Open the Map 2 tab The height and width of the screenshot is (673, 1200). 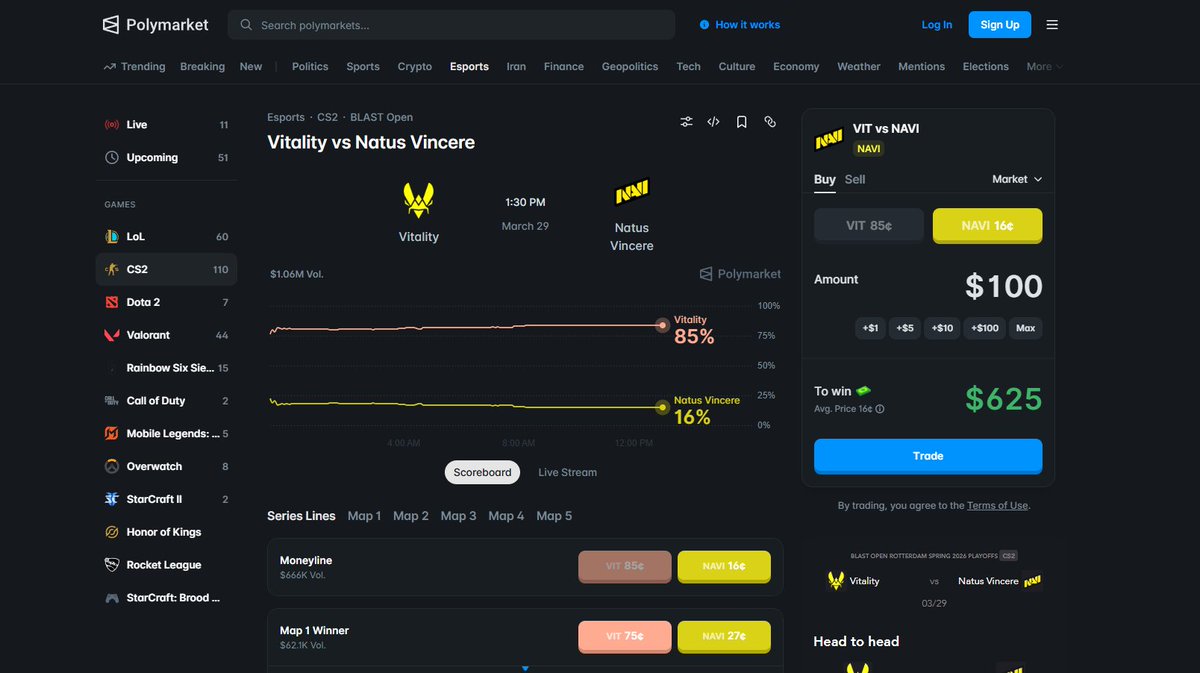(x=411, y=516)
